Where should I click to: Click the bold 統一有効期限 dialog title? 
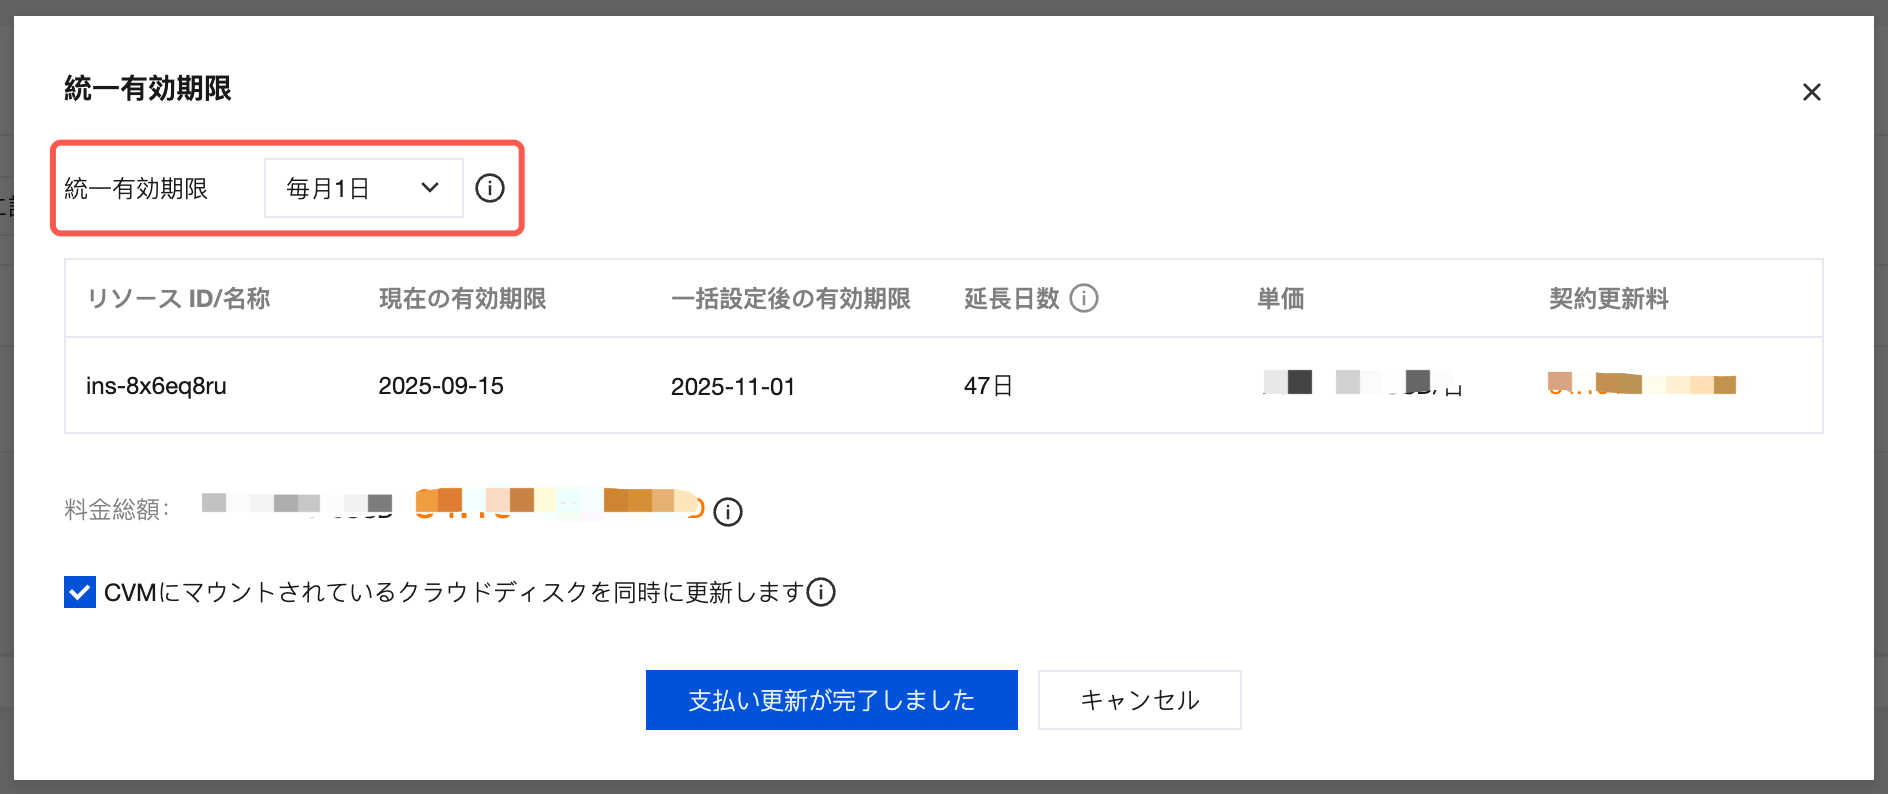[148, 88]
